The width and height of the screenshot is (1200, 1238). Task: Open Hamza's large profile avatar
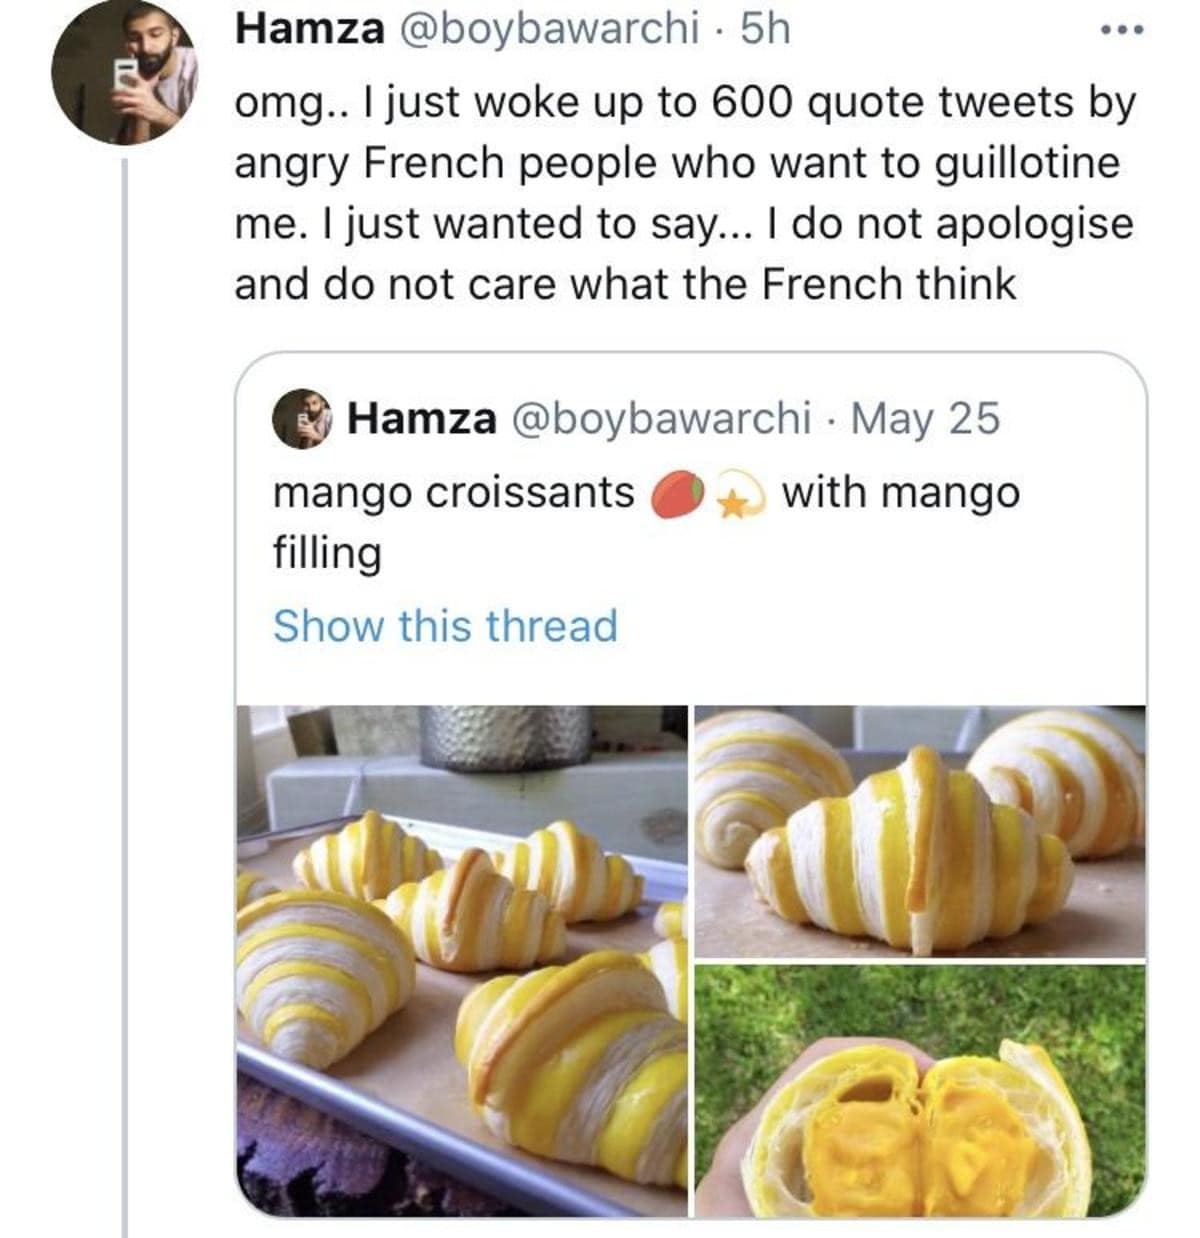(125, 74)
